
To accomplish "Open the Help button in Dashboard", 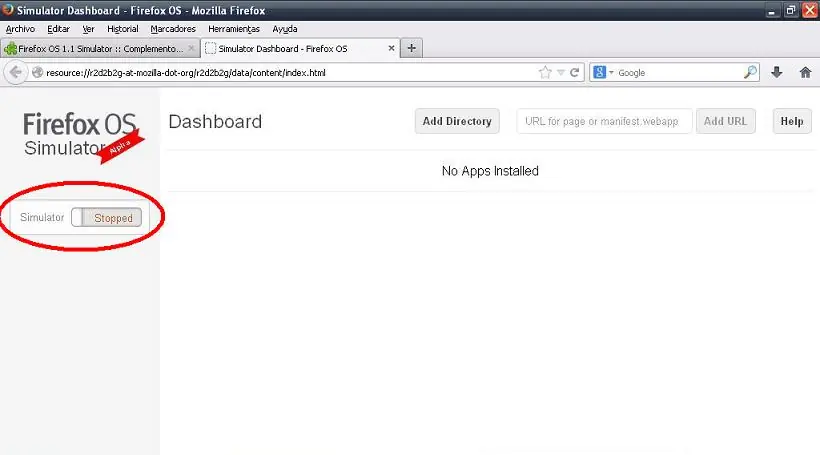I will pos(792,121).
